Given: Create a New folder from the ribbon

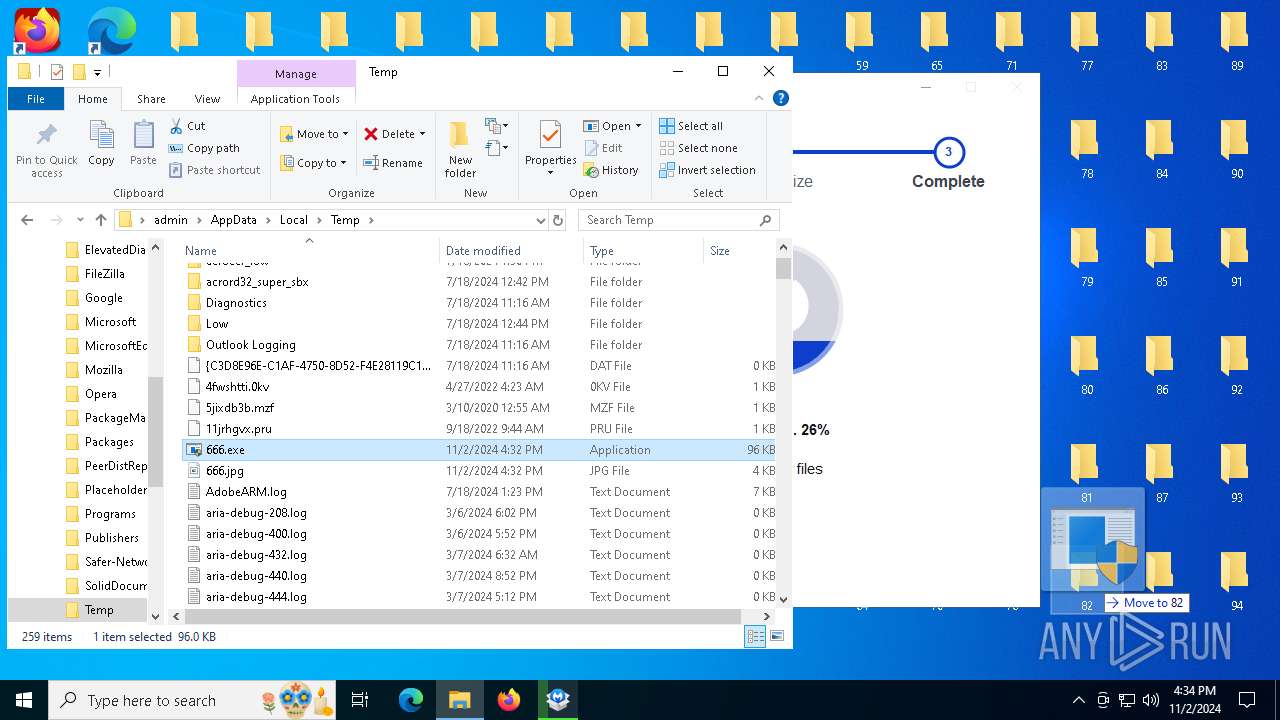Looking at the screenshot, I should pos(460,150).
